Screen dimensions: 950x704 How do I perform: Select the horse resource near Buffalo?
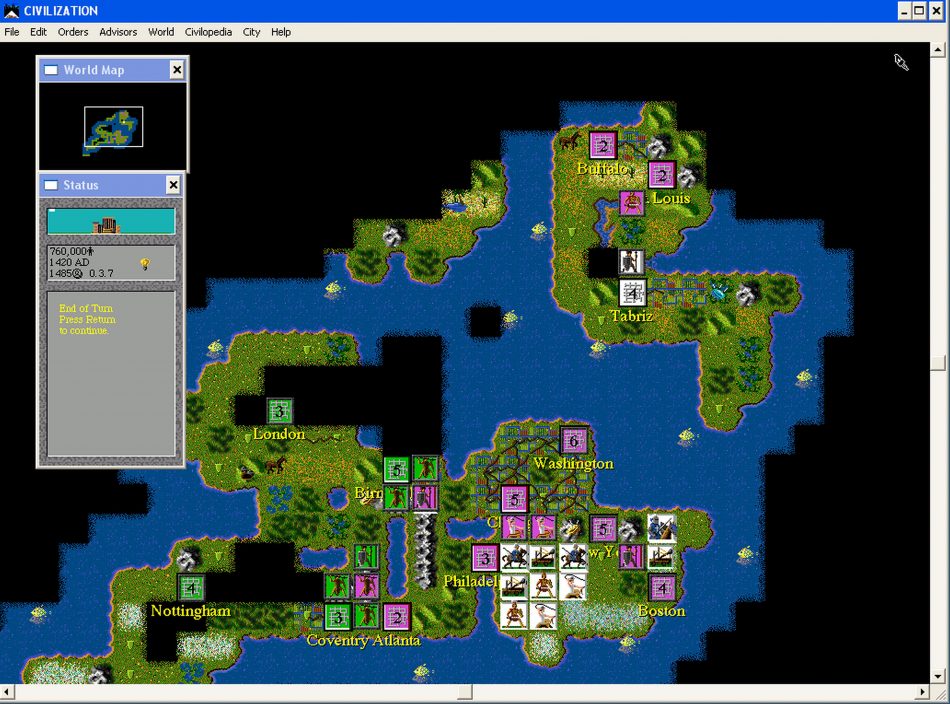pos(570,143)
